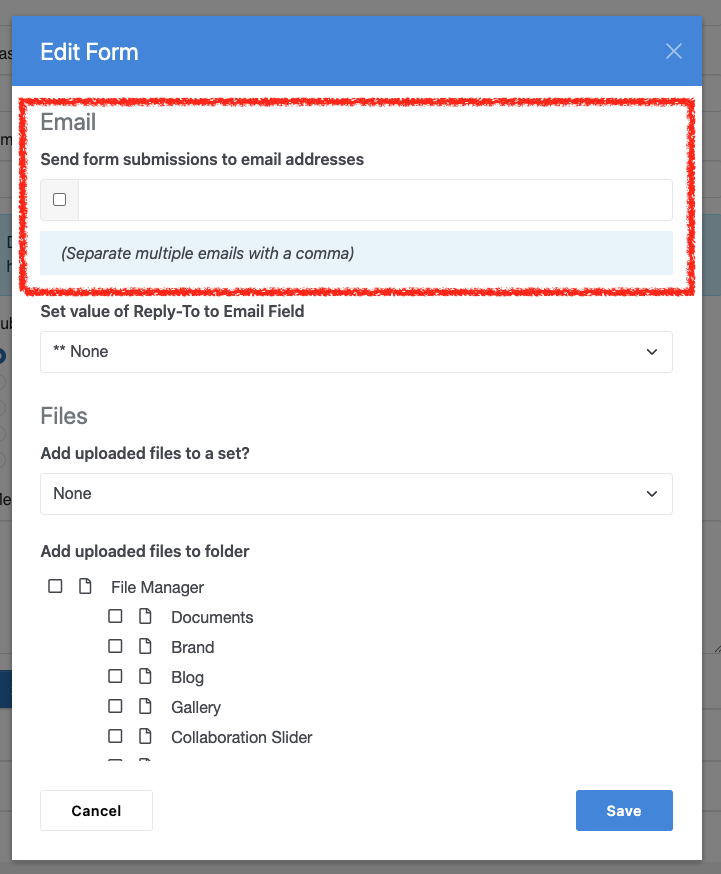Viewport: 721px width, 874px height.
Task: Click the File Manager root file icon
Action: coord(85,587)
